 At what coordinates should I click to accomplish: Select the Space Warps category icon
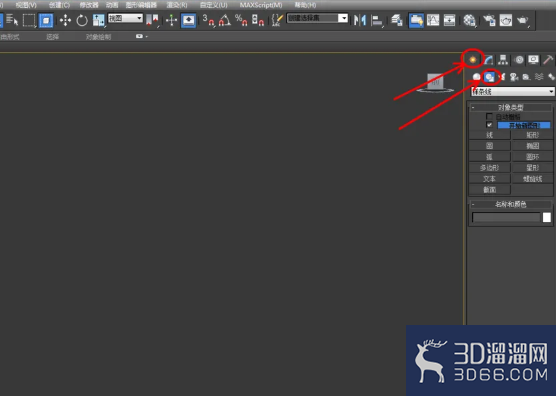click(x=539, y=77)
